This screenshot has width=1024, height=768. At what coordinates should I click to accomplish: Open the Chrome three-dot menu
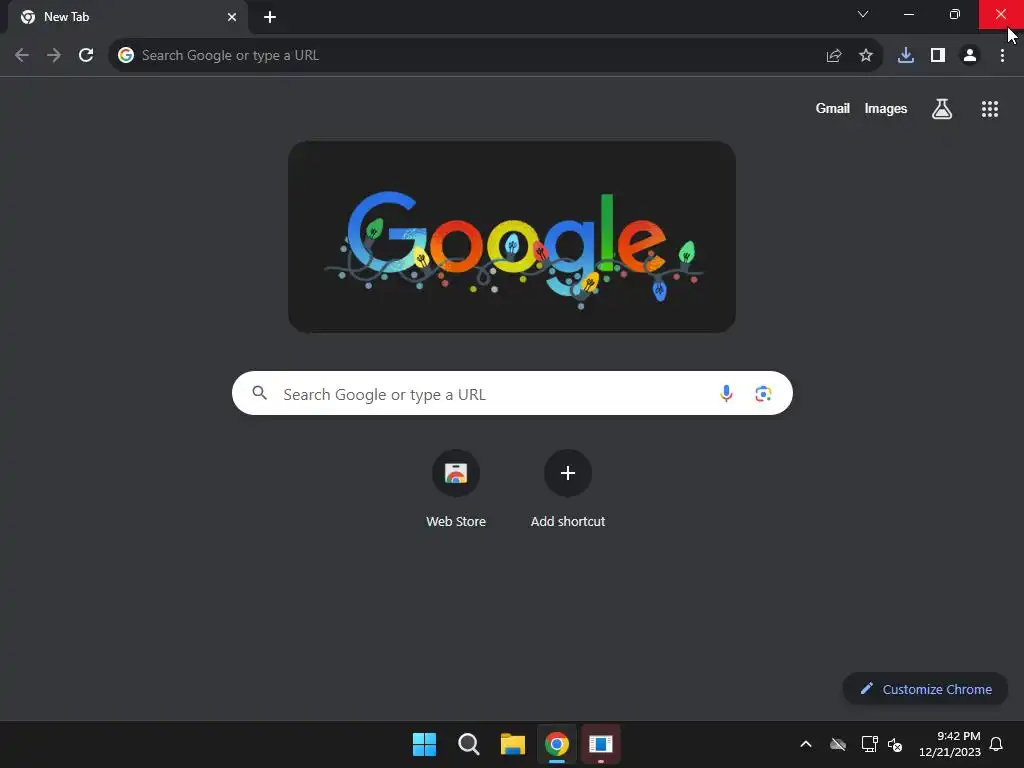(1002, 56)
